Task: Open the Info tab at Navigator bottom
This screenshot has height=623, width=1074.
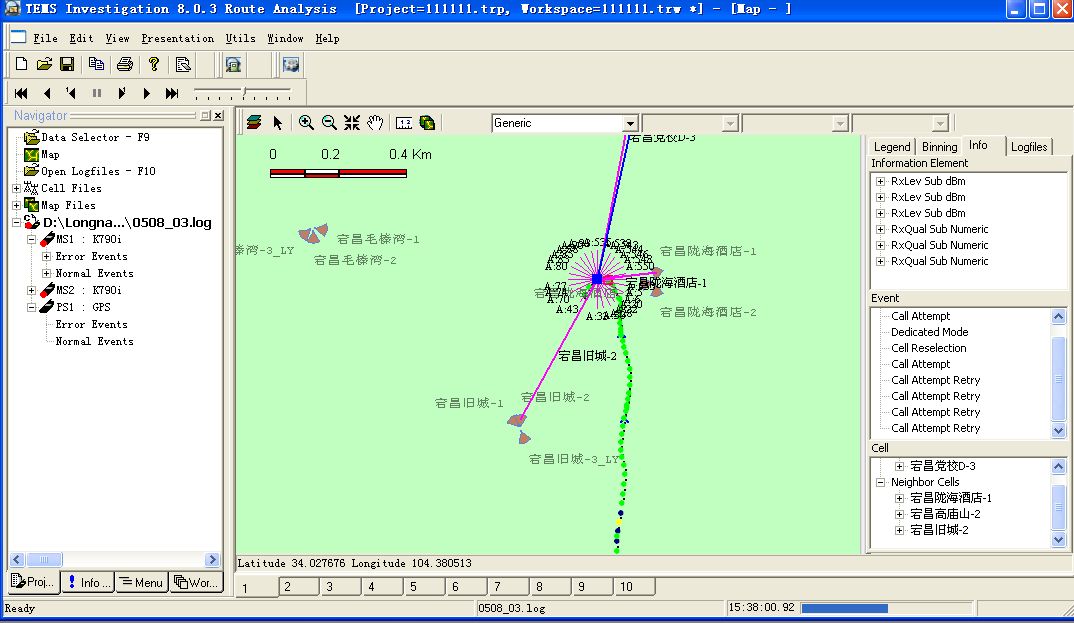Action: click(88, 582)
